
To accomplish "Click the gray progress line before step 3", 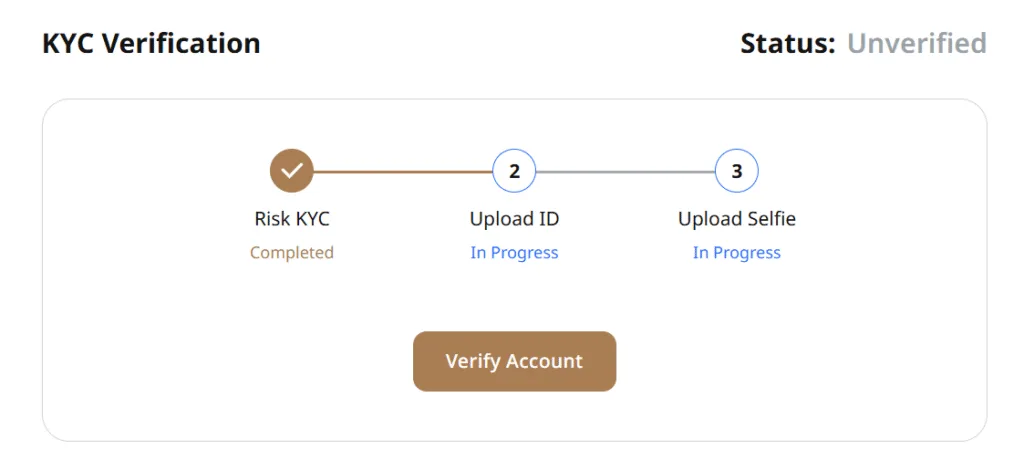I will (625, 172).
